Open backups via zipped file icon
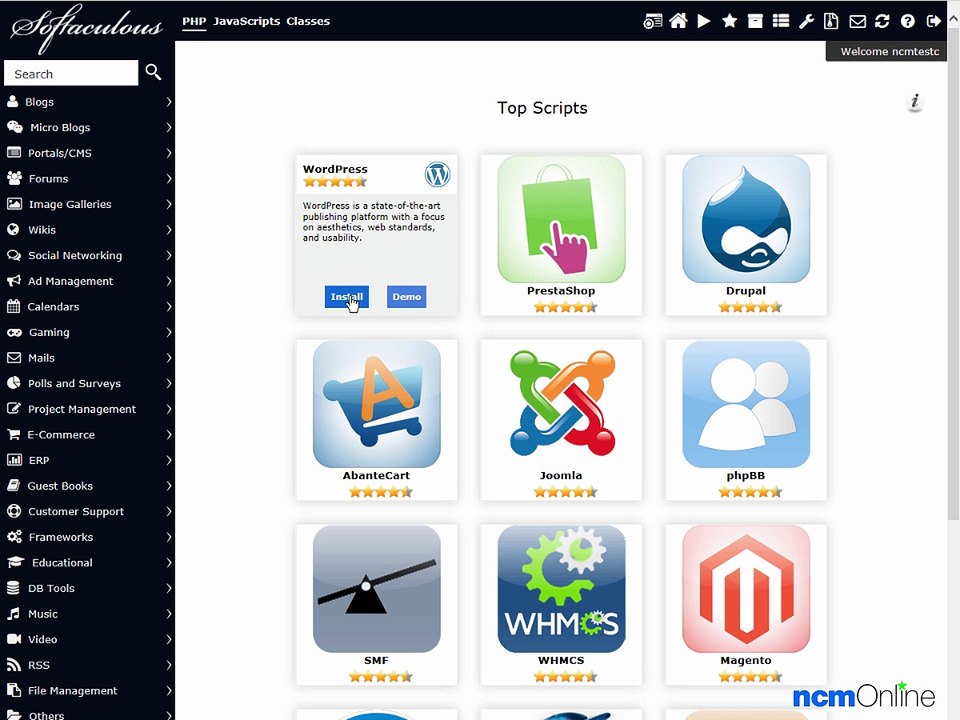This screenshot has height=720, width=960. tap(831, 21)
